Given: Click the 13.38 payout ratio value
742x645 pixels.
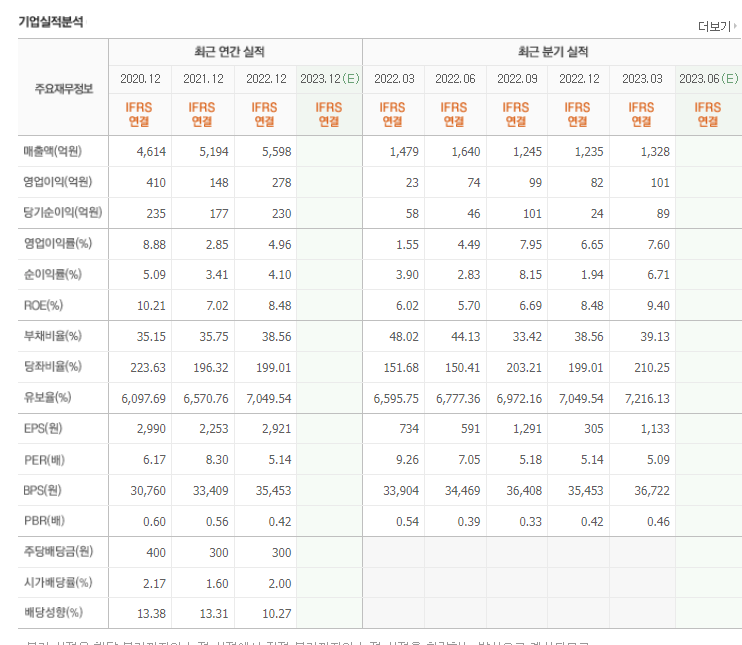Looking at the screenshot, I should [x=151, y=614].
